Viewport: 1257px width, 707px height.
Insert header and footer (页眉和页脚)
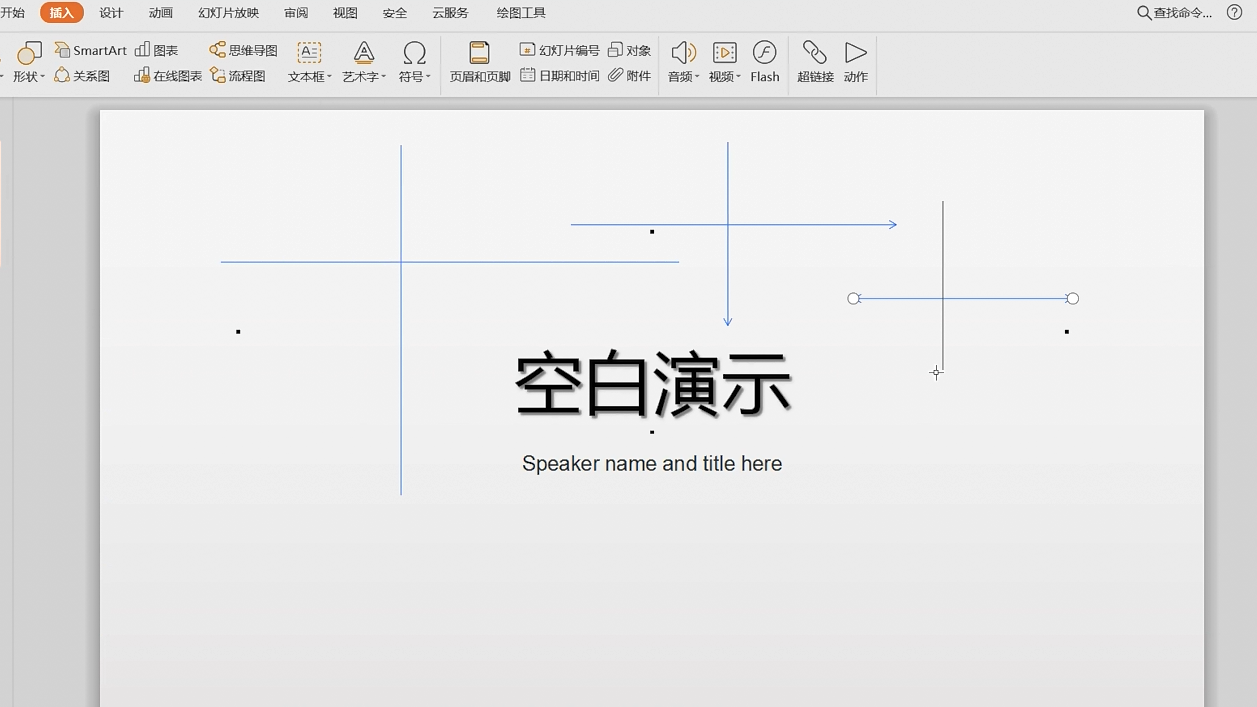click(480, 62)
